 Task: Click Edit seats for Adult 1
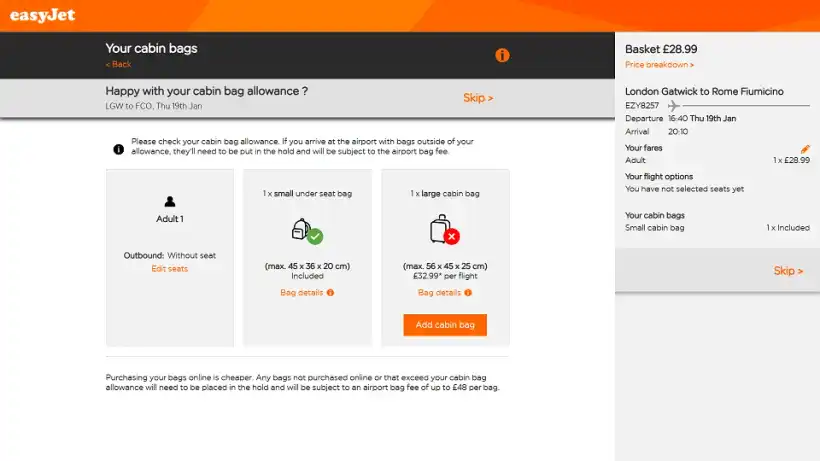tap(169, 269)
